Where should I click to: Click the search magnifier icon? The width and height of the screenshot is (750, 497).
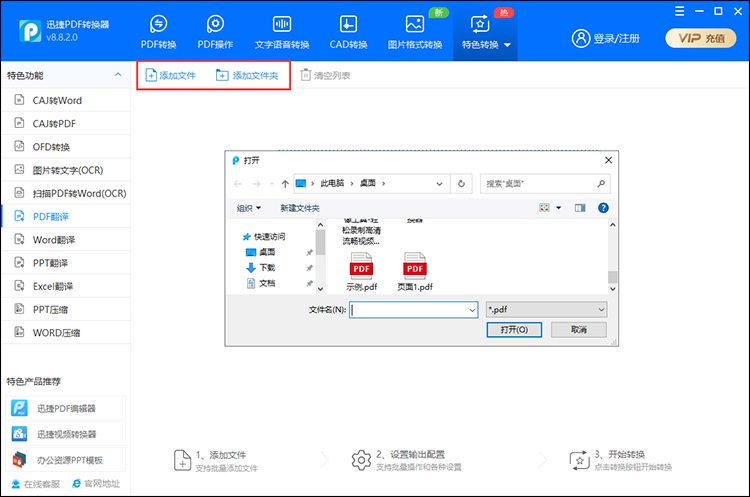point(601,183)
